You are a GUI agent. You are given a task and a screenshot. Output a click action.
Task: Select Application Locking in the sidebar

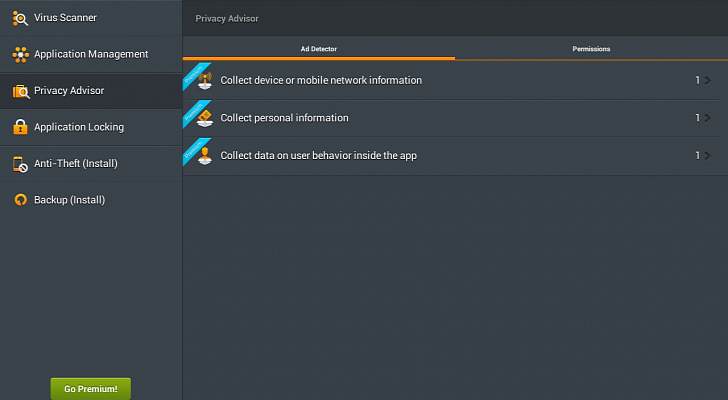click(78, 127)
